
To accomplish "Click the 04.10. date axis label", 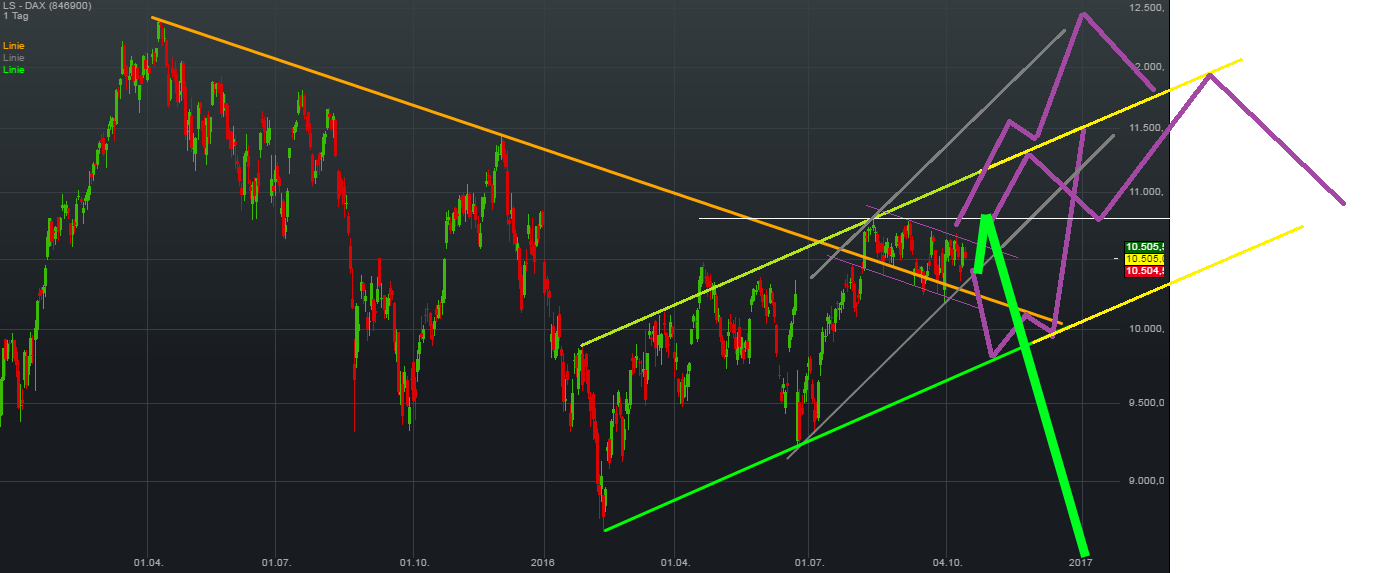I will click(x=946, y=564).
